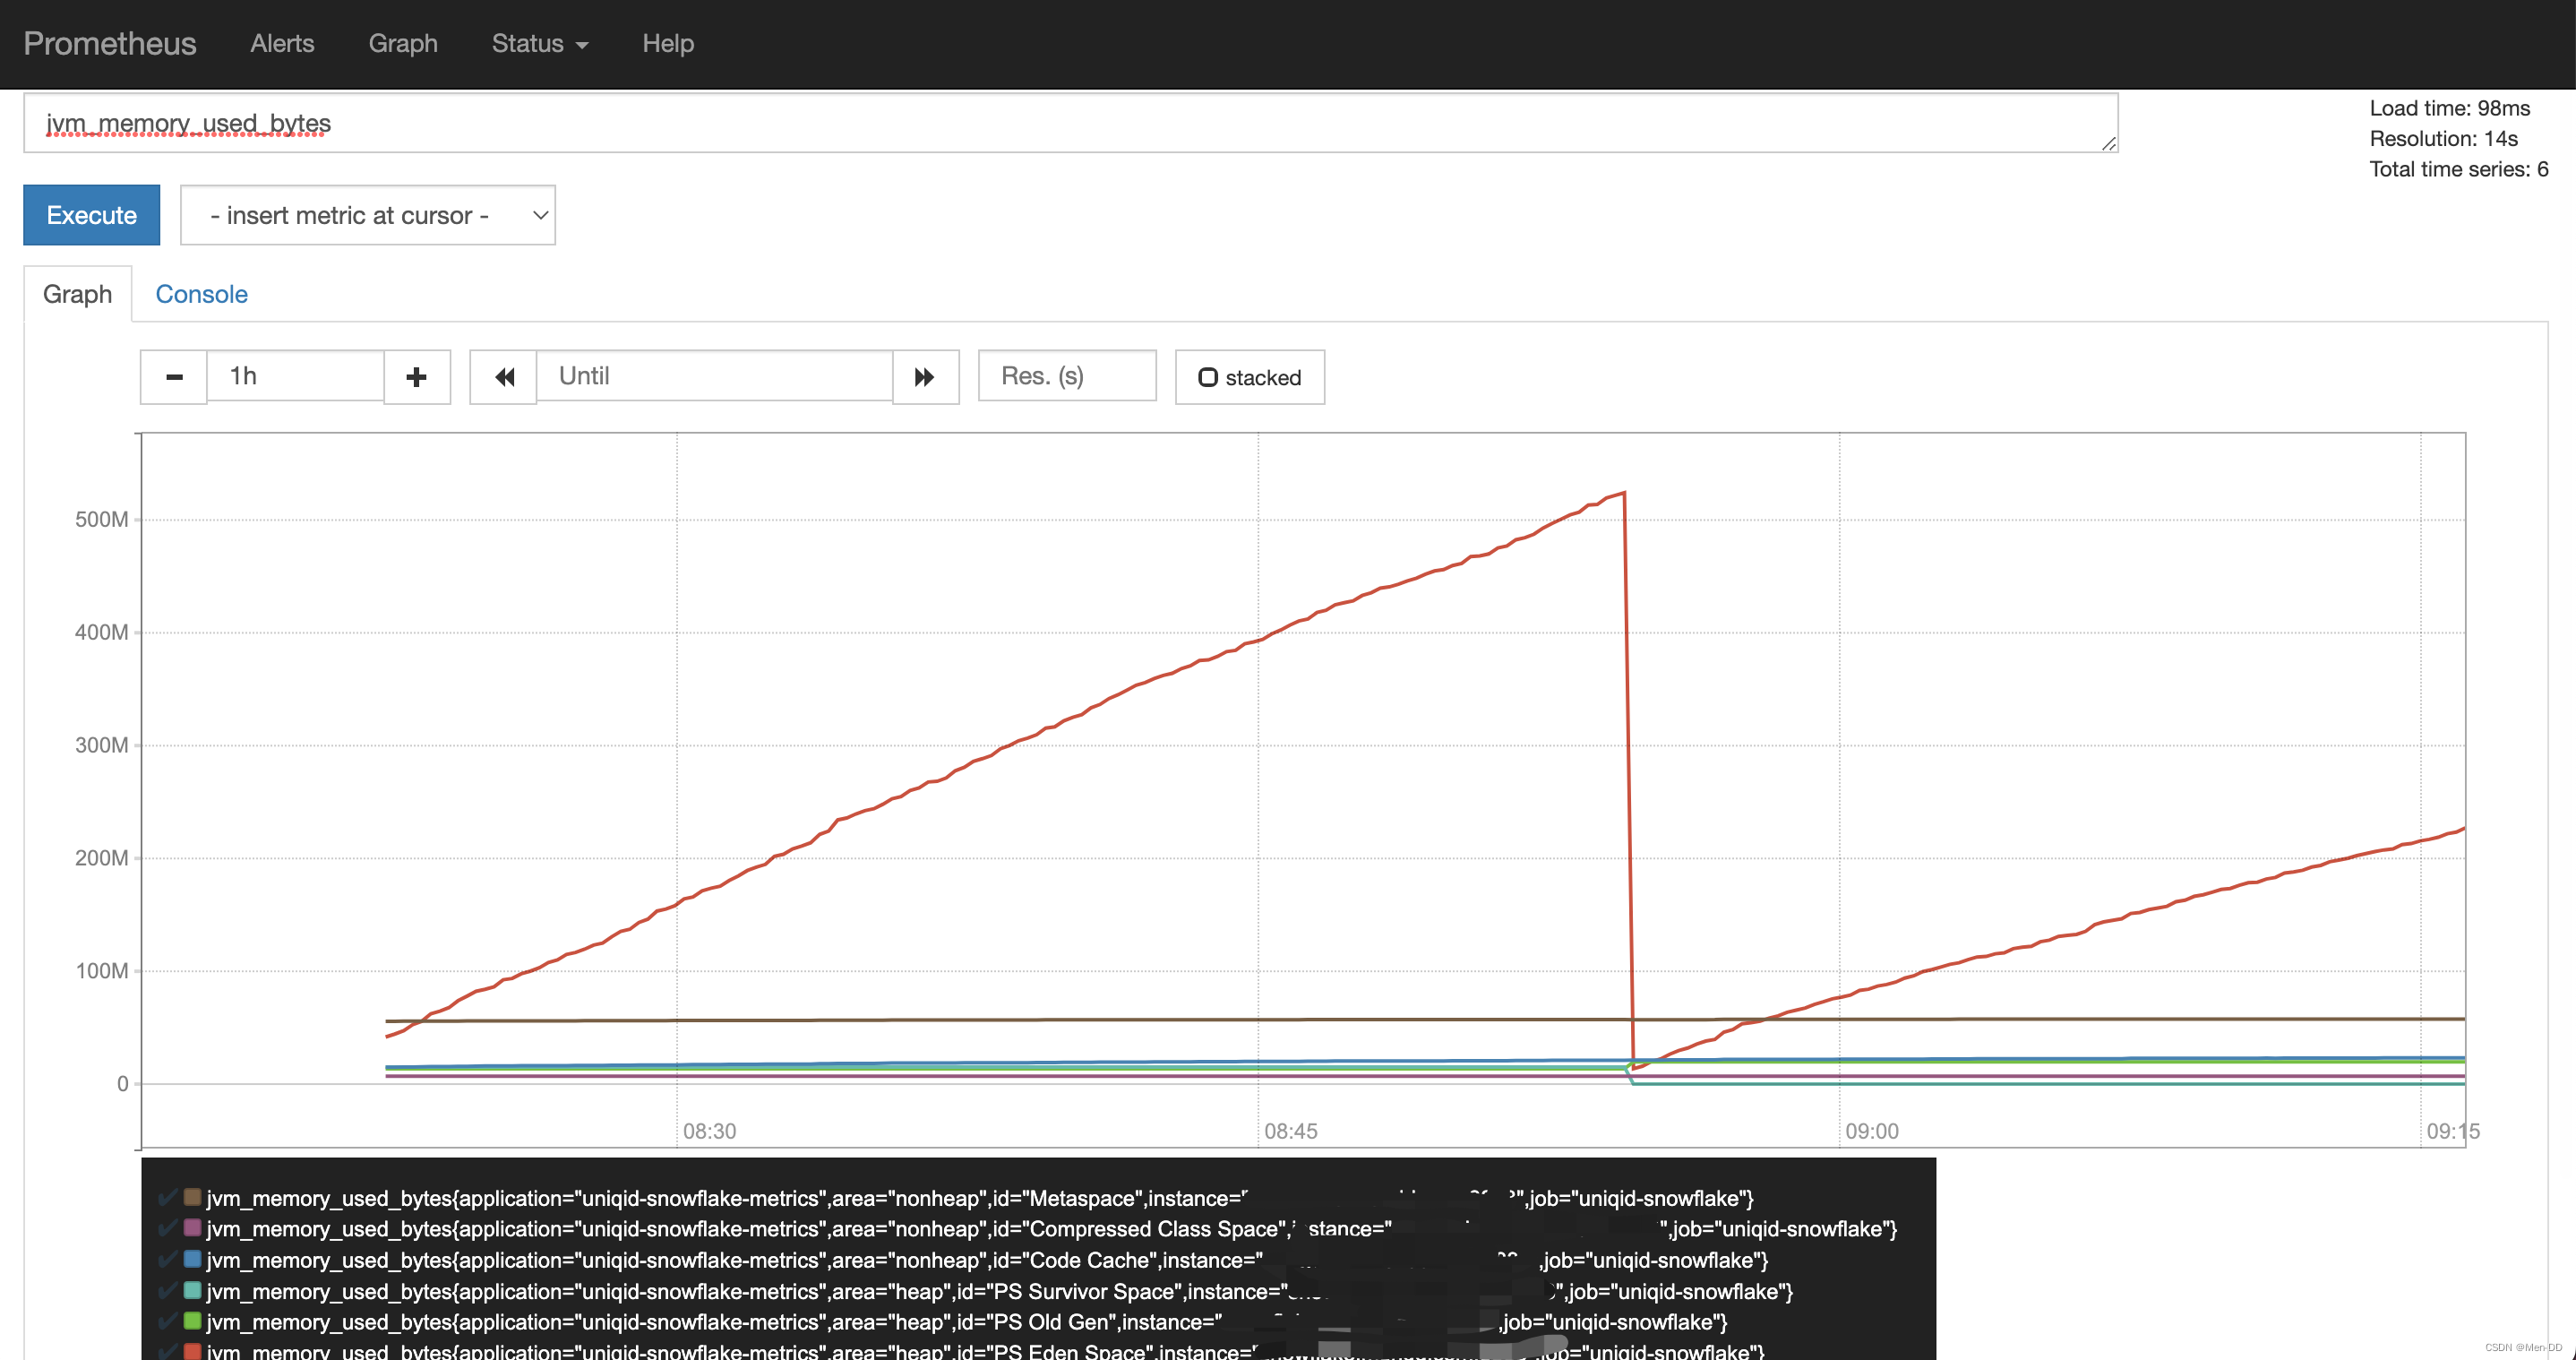Click the Res. (s) resolution field
Screen dimensions: 2576x1360
point(1066,376)
